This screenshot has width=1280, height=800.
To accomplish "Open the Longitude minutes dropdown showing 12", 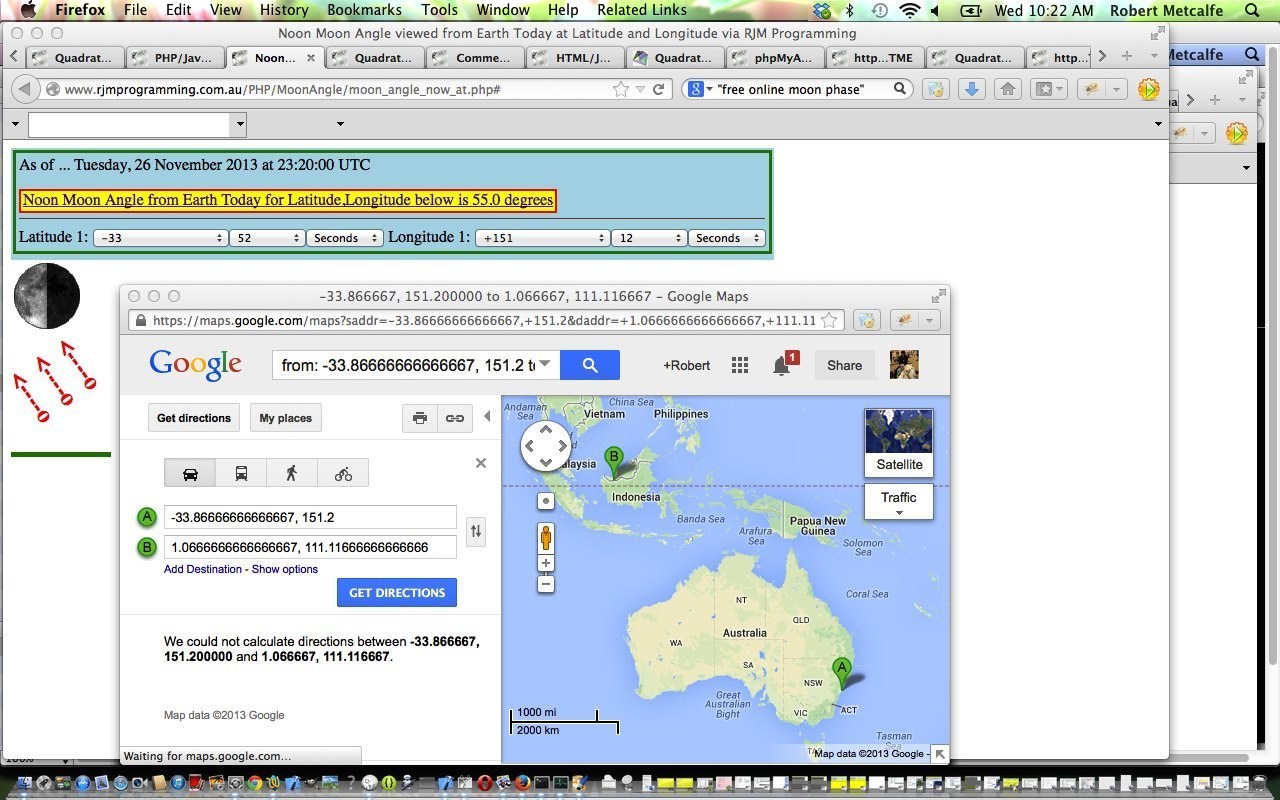I will [x=649, y=238].
